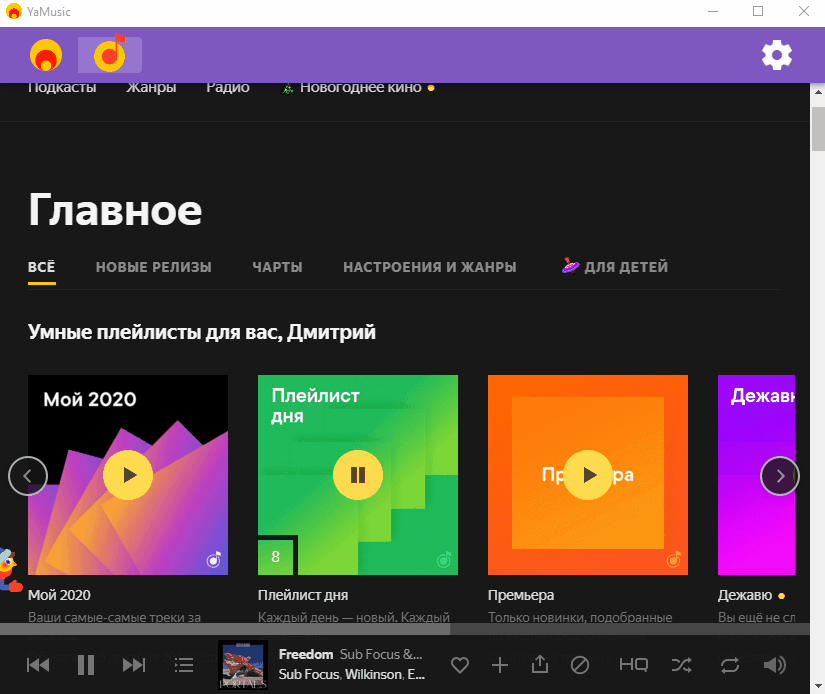Open the play queue list icon
825x694 pixels.
click(184, 665)
